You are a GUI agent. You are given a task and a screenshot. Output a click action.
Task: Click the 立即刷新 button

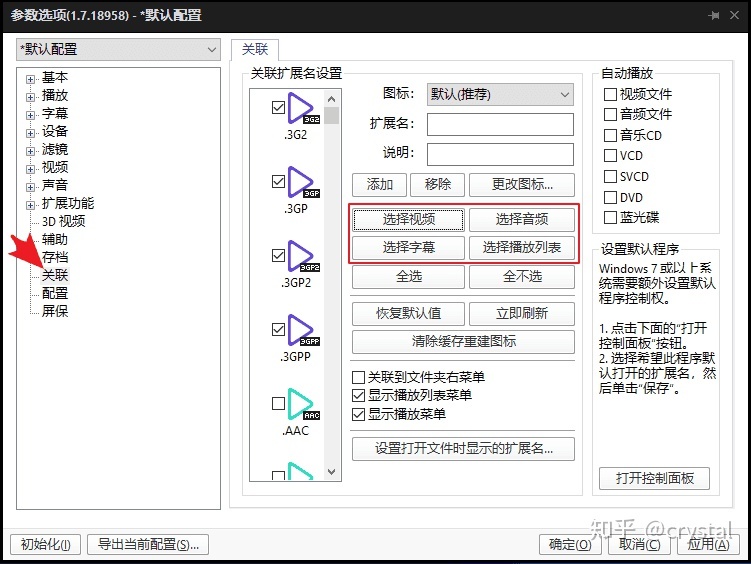click(522, 314)
